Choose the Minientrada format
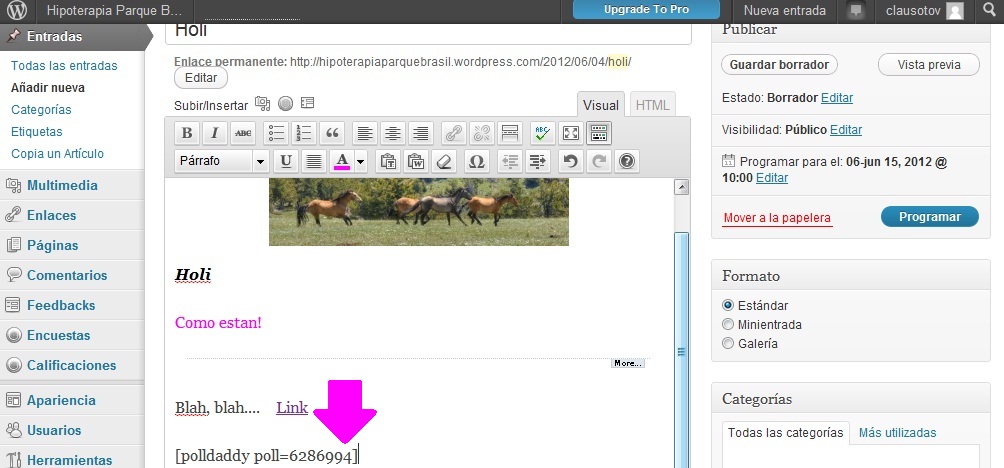1004x468 pixels. coord(728,324)
